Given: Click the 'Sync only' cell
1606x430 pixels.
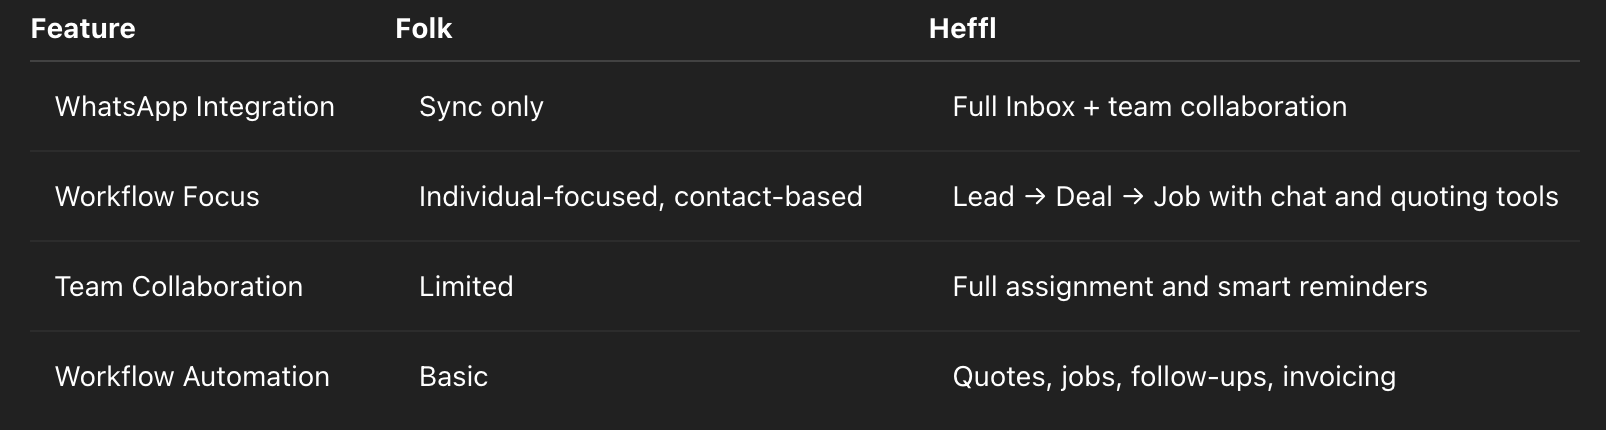Looking at the screenshot, I should click(481, 107).
